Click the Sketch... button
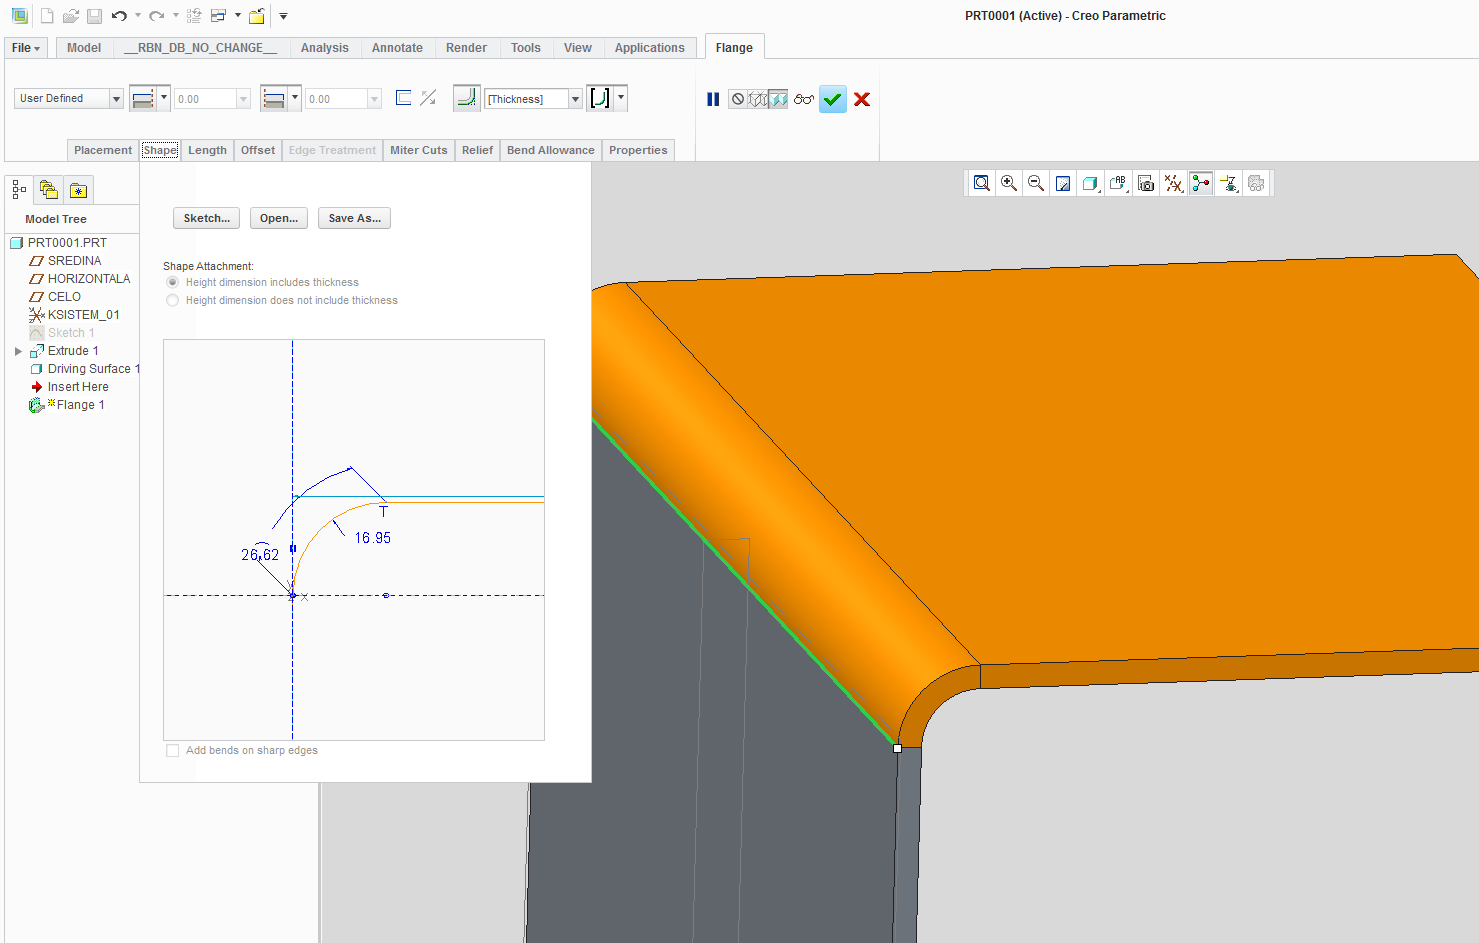Screen dimensions: 1479x943 [207, 218]
